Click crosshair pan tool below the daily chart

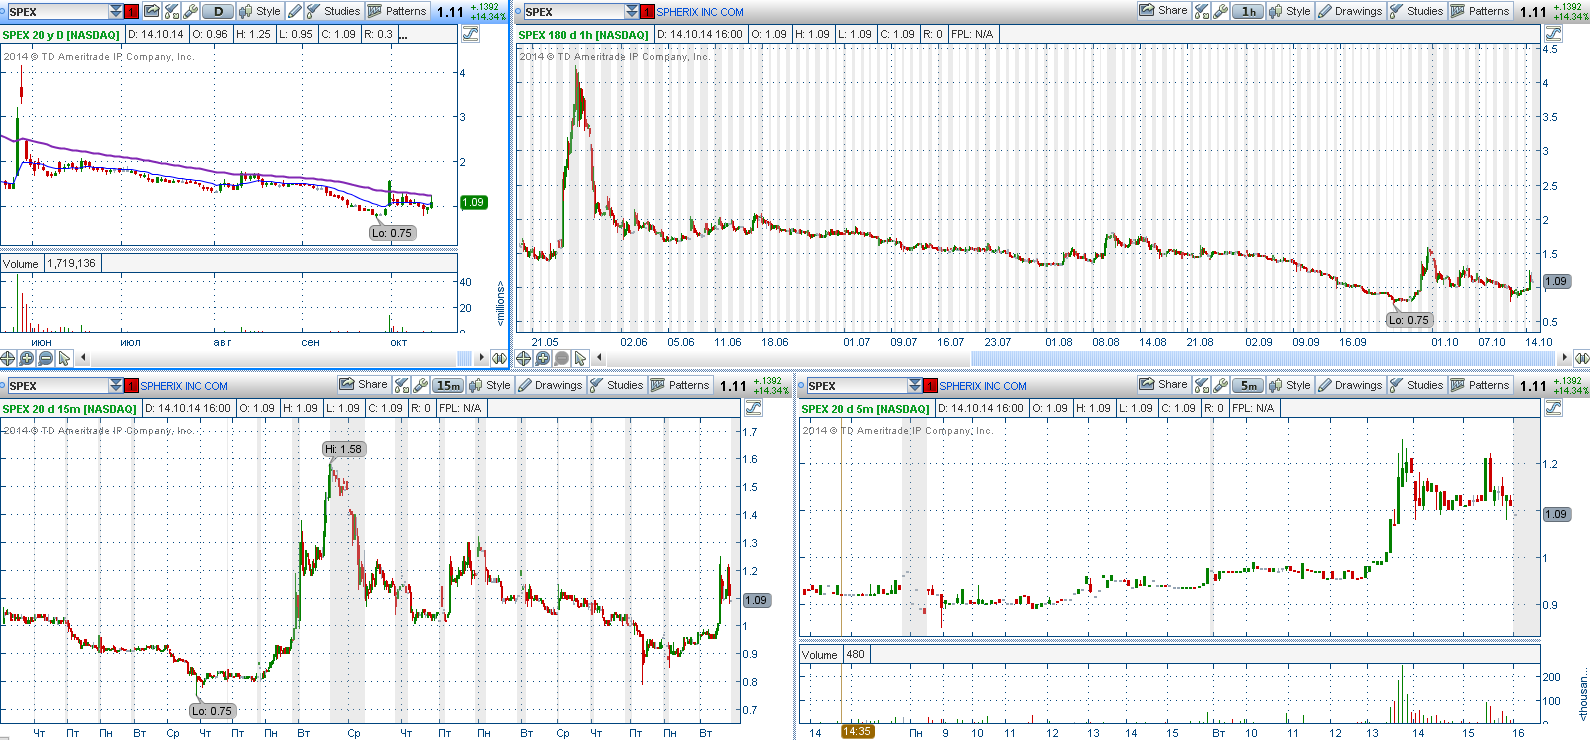click(7, 358)
